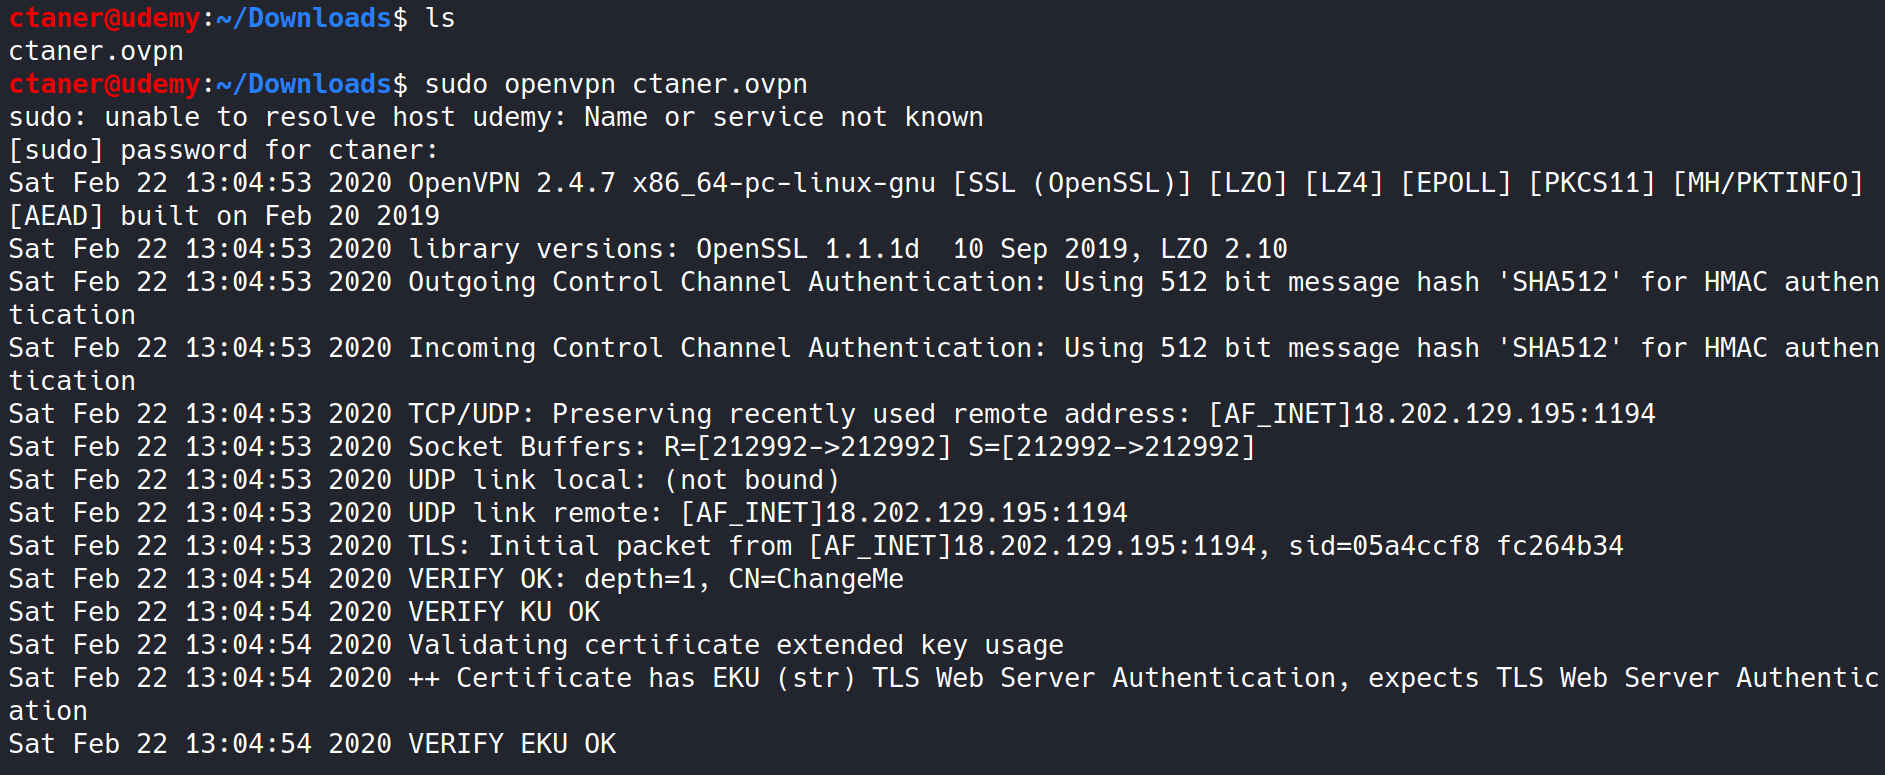Click the 'UDP link local: (not bound)' line
The width and height of the screenshot is (1885, 775).
click(424, 480)
